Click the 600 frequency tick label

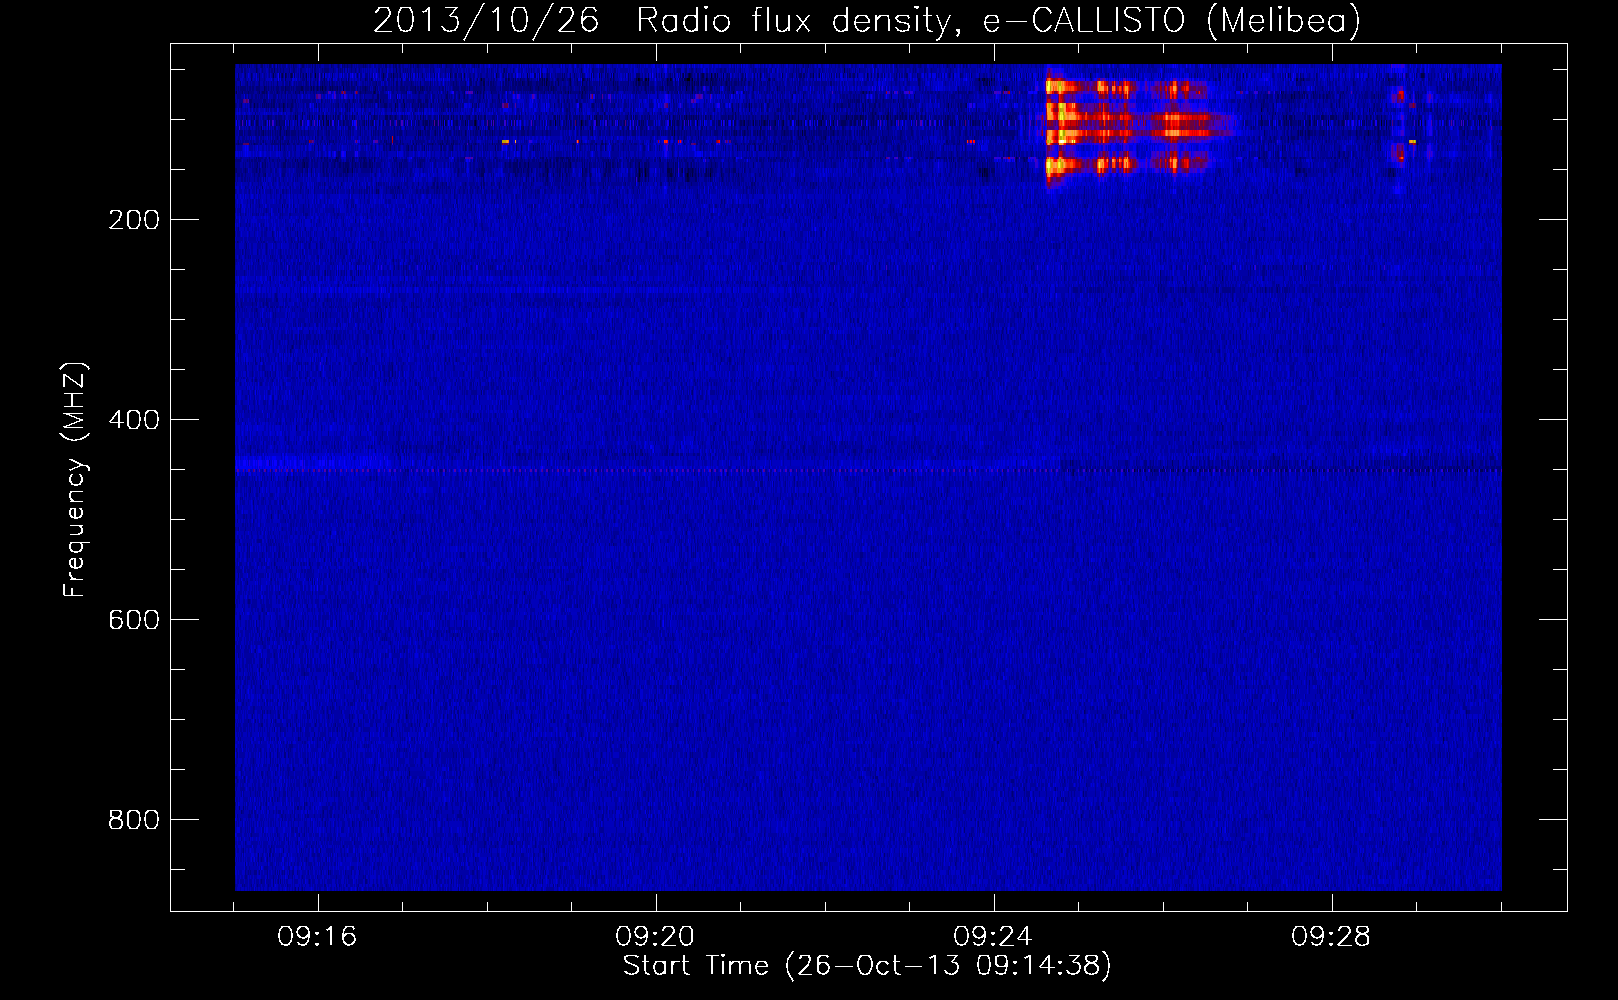(x=134, y=620)
